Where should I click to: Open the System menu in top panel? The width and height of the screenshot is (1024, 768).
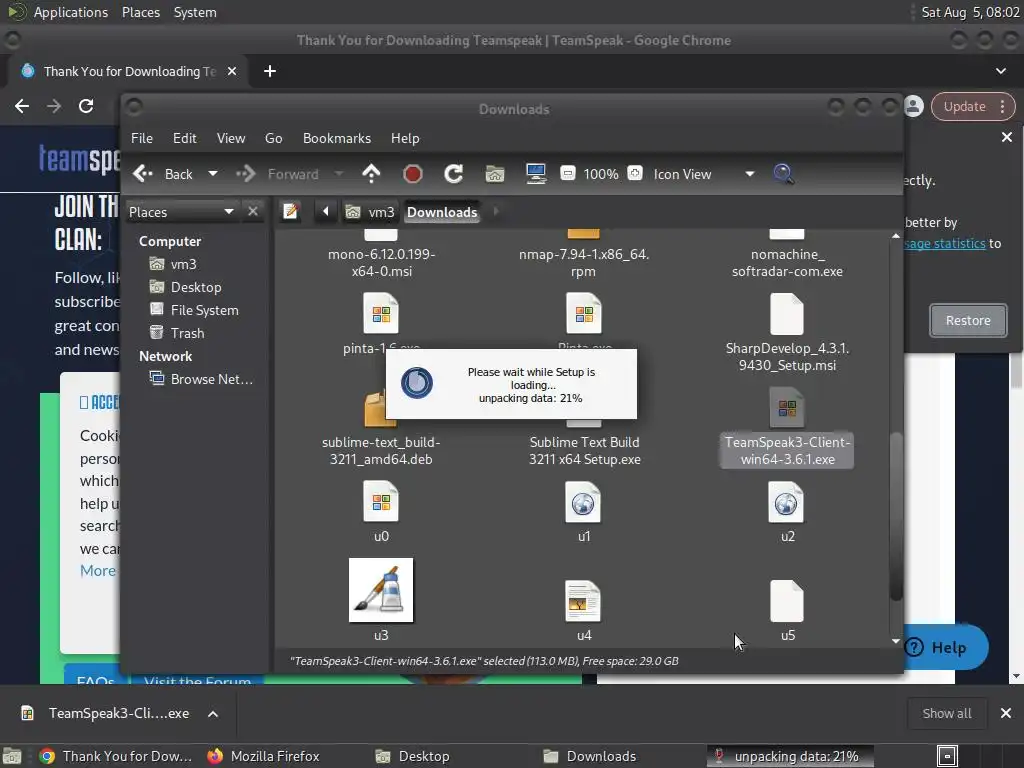click(195, 12)
